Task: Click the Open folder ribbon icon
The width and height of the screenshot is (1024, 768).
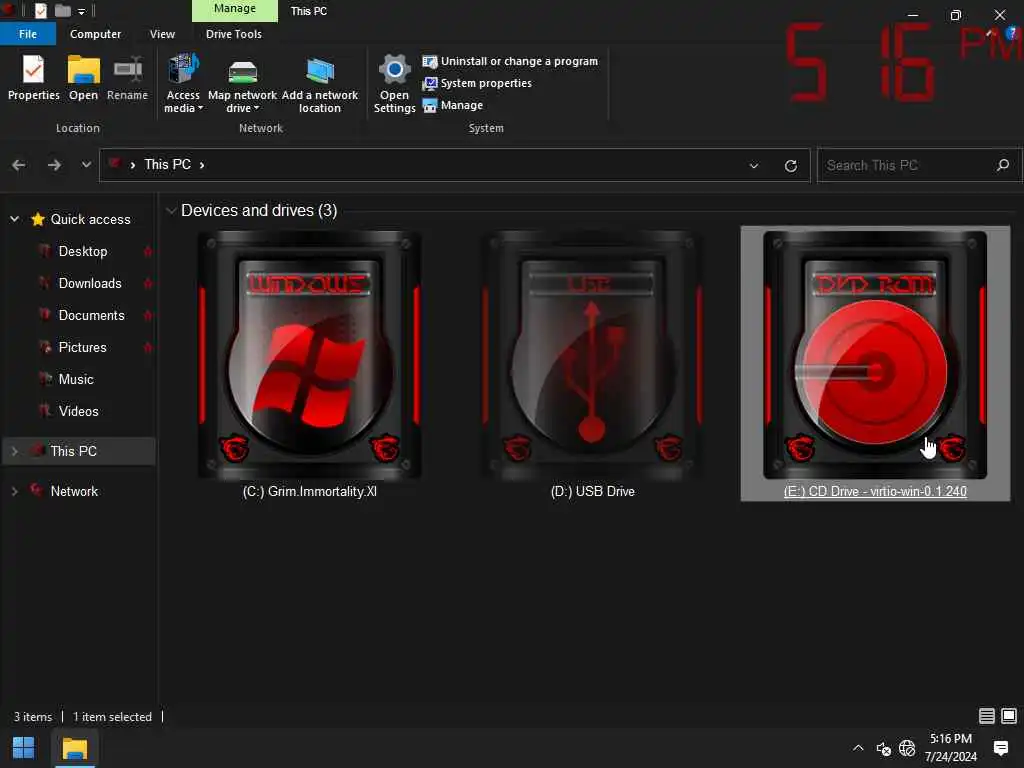Action: click(84, 78)
